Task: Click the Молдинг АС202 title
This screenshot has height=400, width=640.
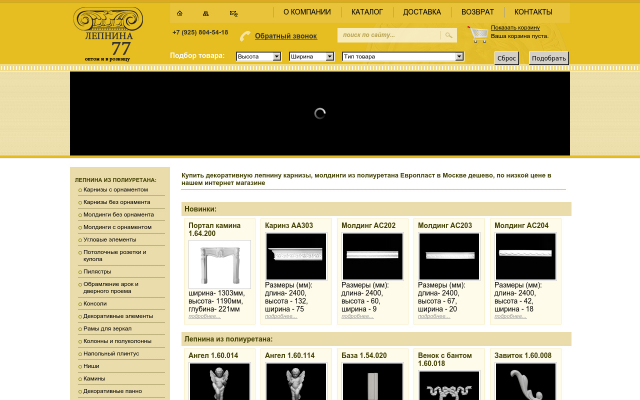Action: click(369, 226)
